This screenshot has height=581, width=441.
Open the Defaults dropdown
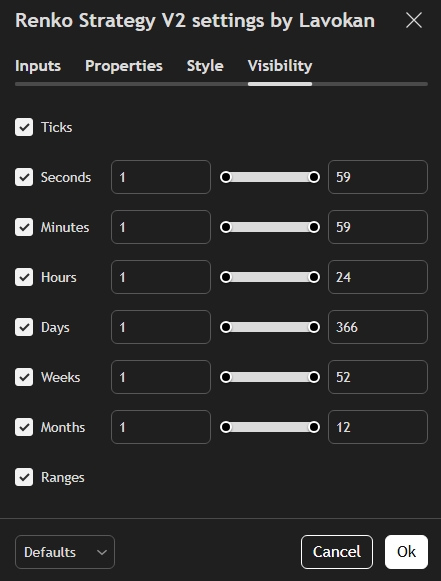click(65, 552)
